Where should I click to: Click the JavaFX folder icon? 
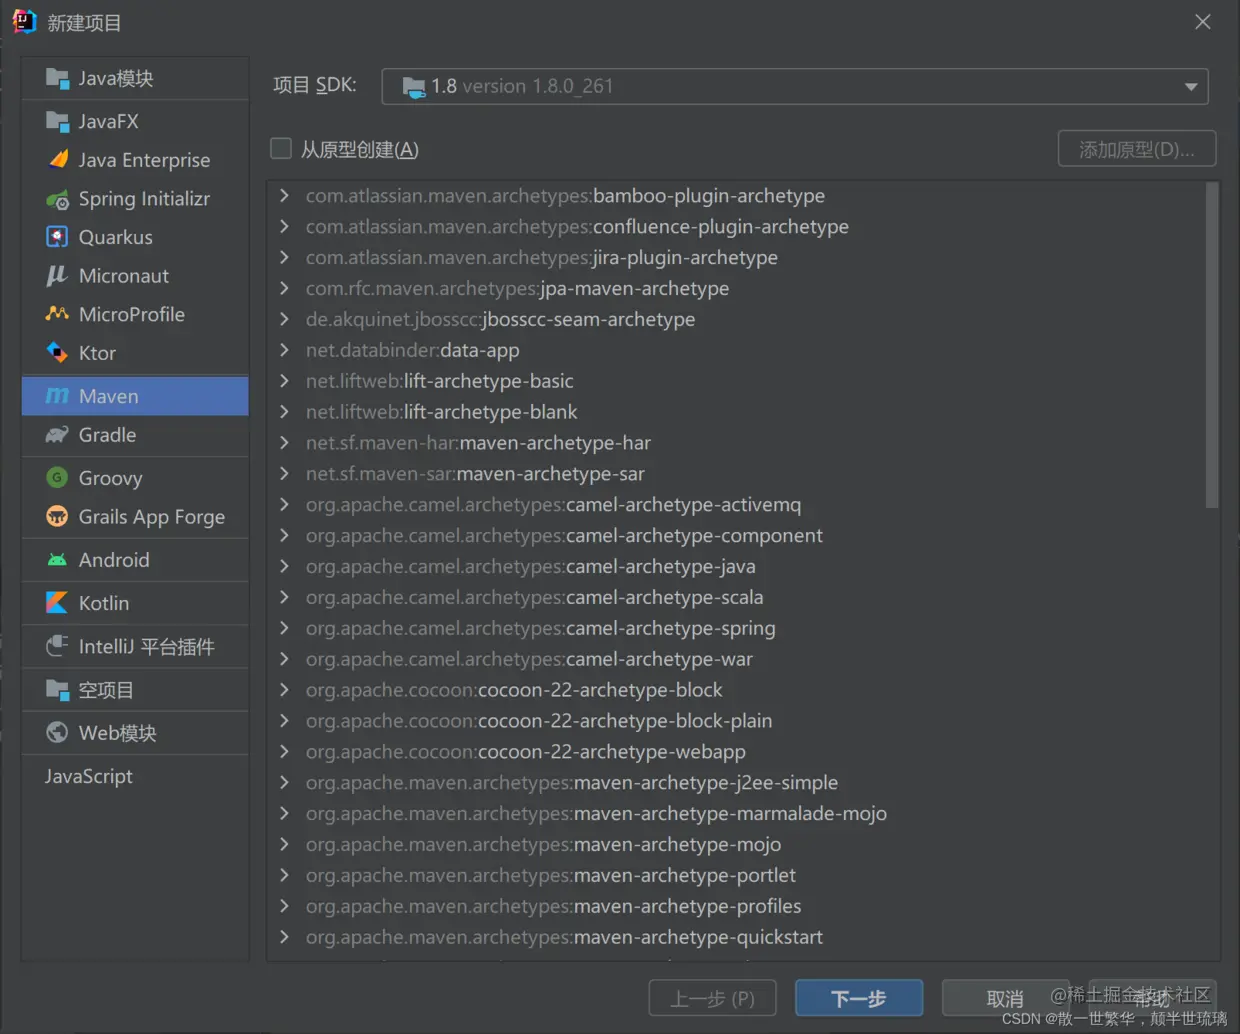(57, 121)
